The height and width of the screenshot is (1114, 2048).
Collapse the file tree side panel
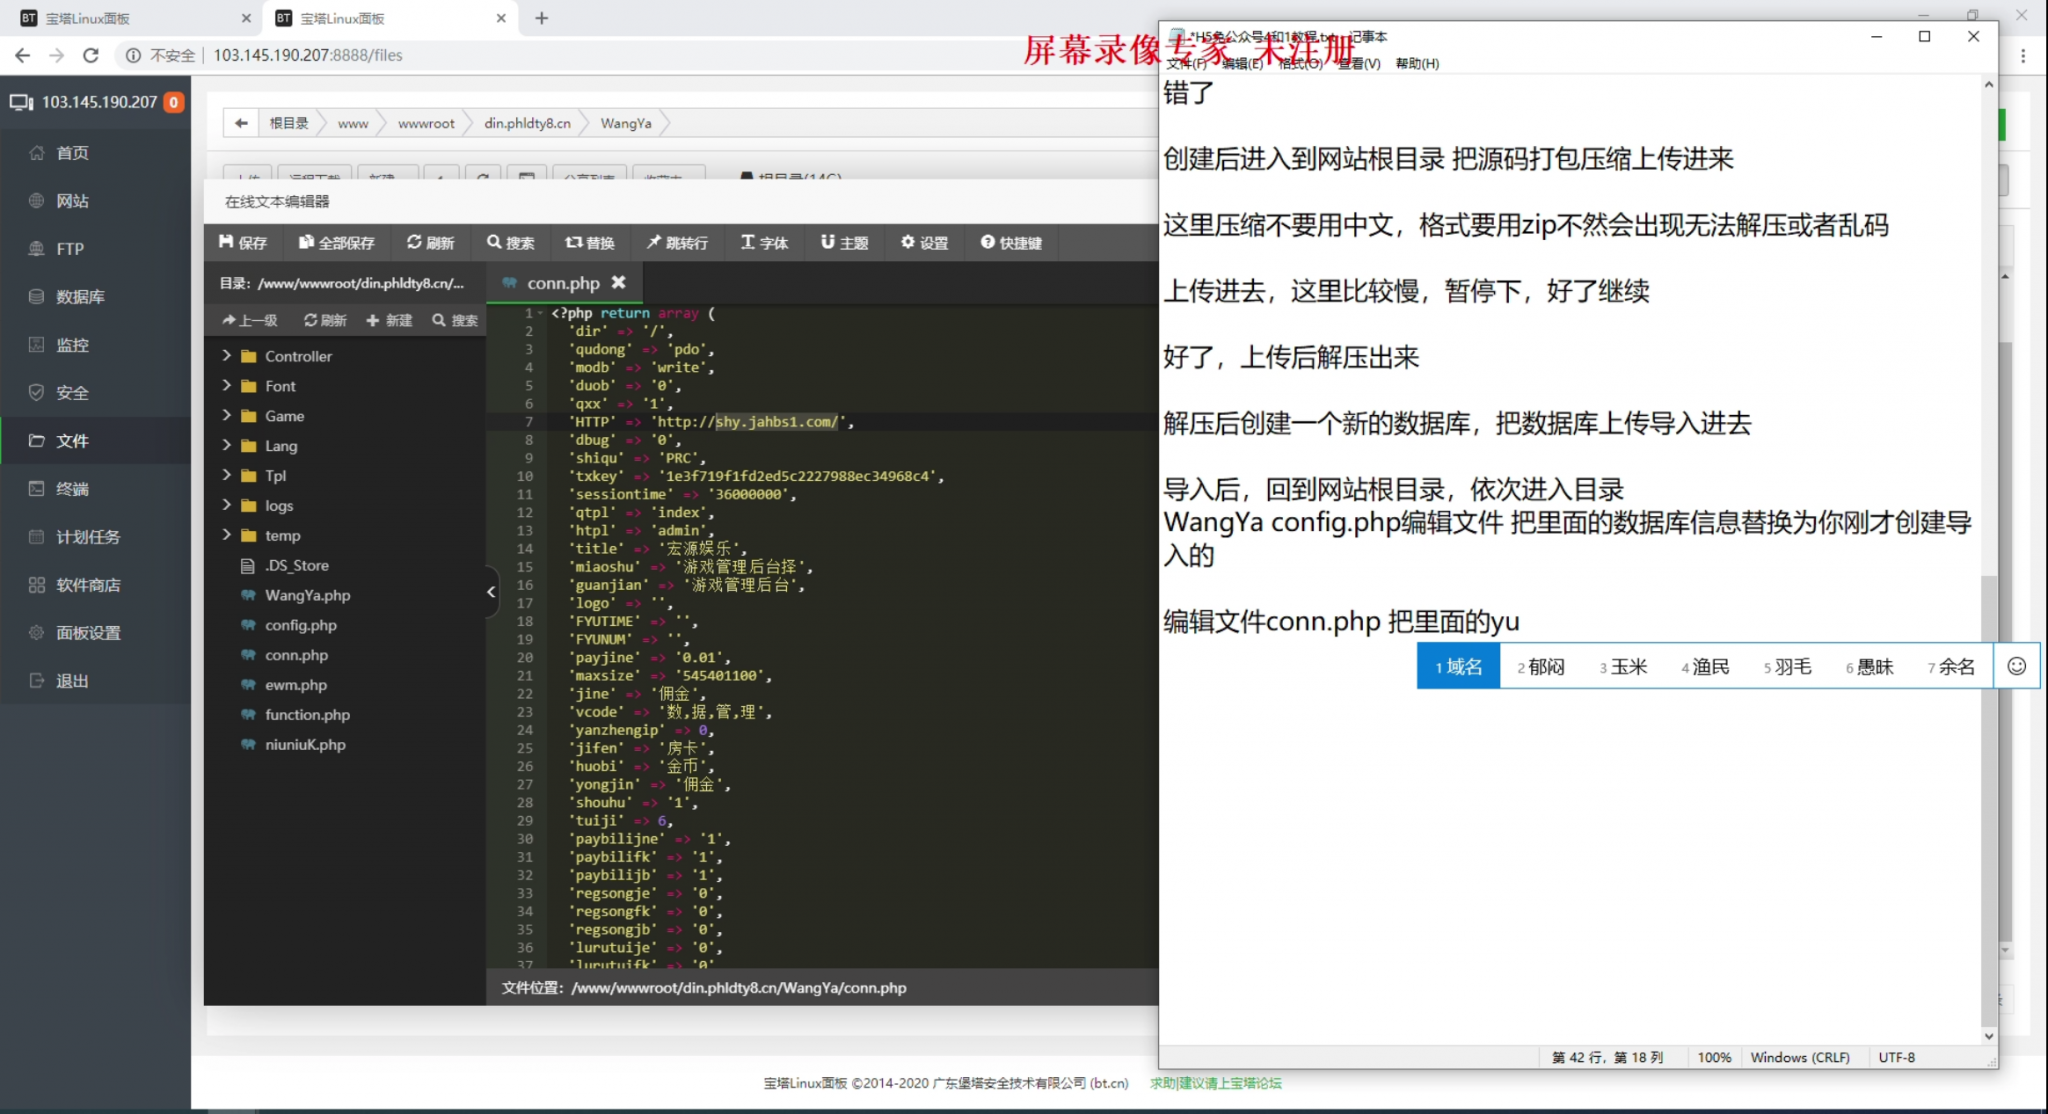[x=491, y=591]
